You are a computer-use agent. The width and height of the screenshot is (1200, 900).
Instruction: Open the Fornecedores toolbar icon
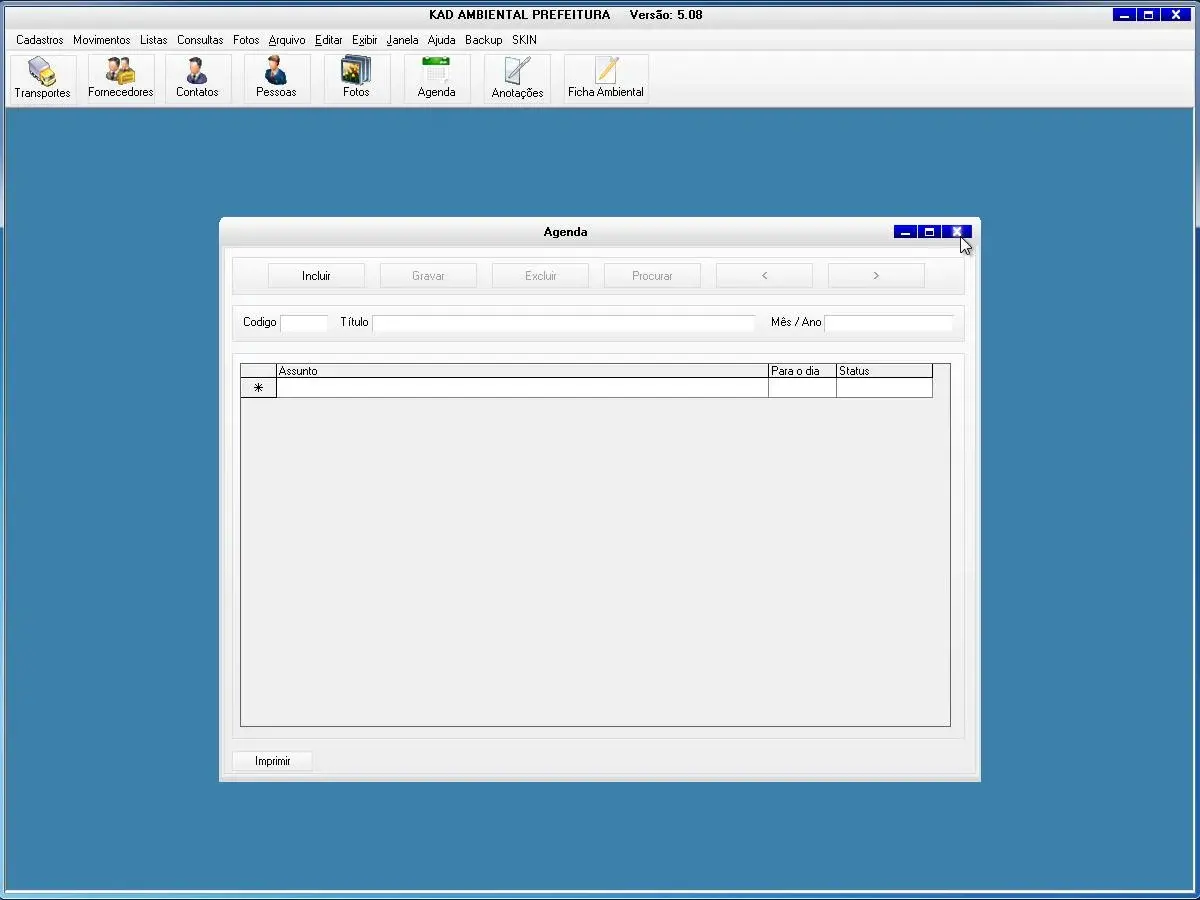point(121,79)
